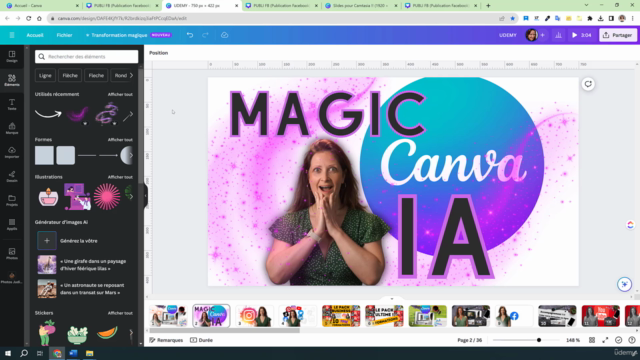The width and height of the screenshot is (640, 360).
Task: Click Afficher tout for Stickers
Action: click(120, 313)
